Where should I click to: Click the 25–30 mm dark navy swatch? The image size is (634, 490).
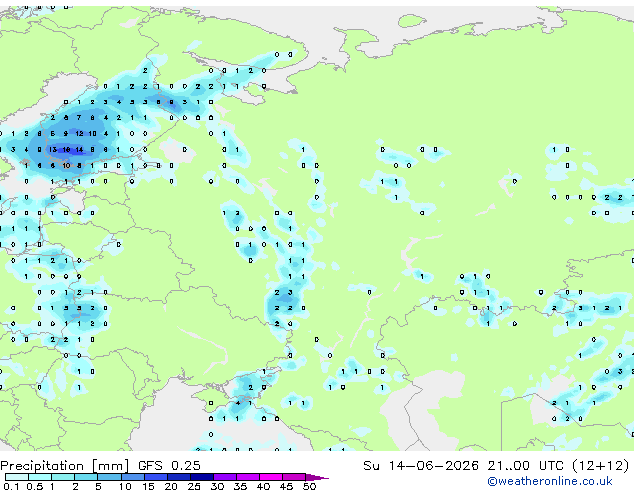(x=202, y=477)
